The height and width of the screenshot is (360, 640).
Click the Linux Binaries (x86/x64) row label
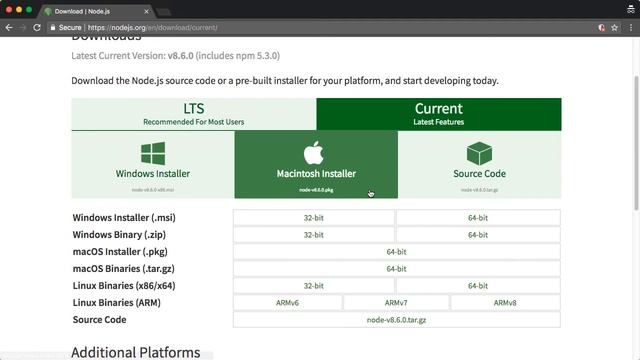pos(124,286)
